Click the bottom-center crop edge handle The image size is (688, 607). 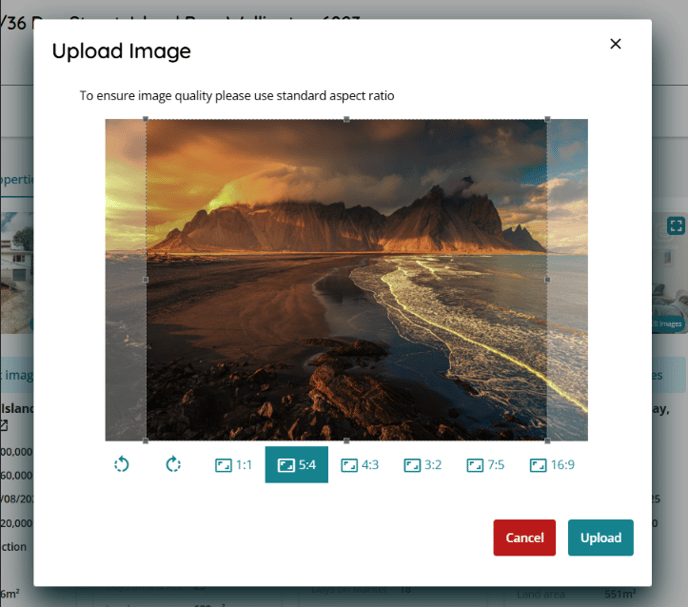[347, 440]
